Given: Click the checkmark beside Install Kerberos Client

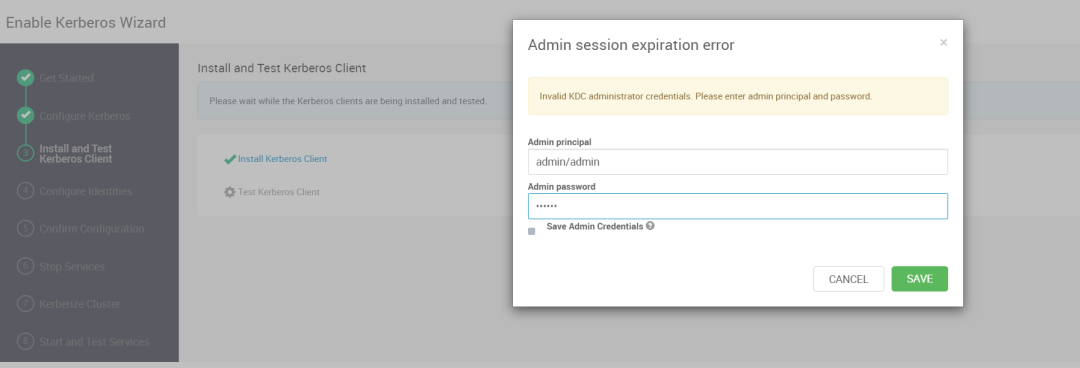Looking at the screenshot, I should click(230, 159).
